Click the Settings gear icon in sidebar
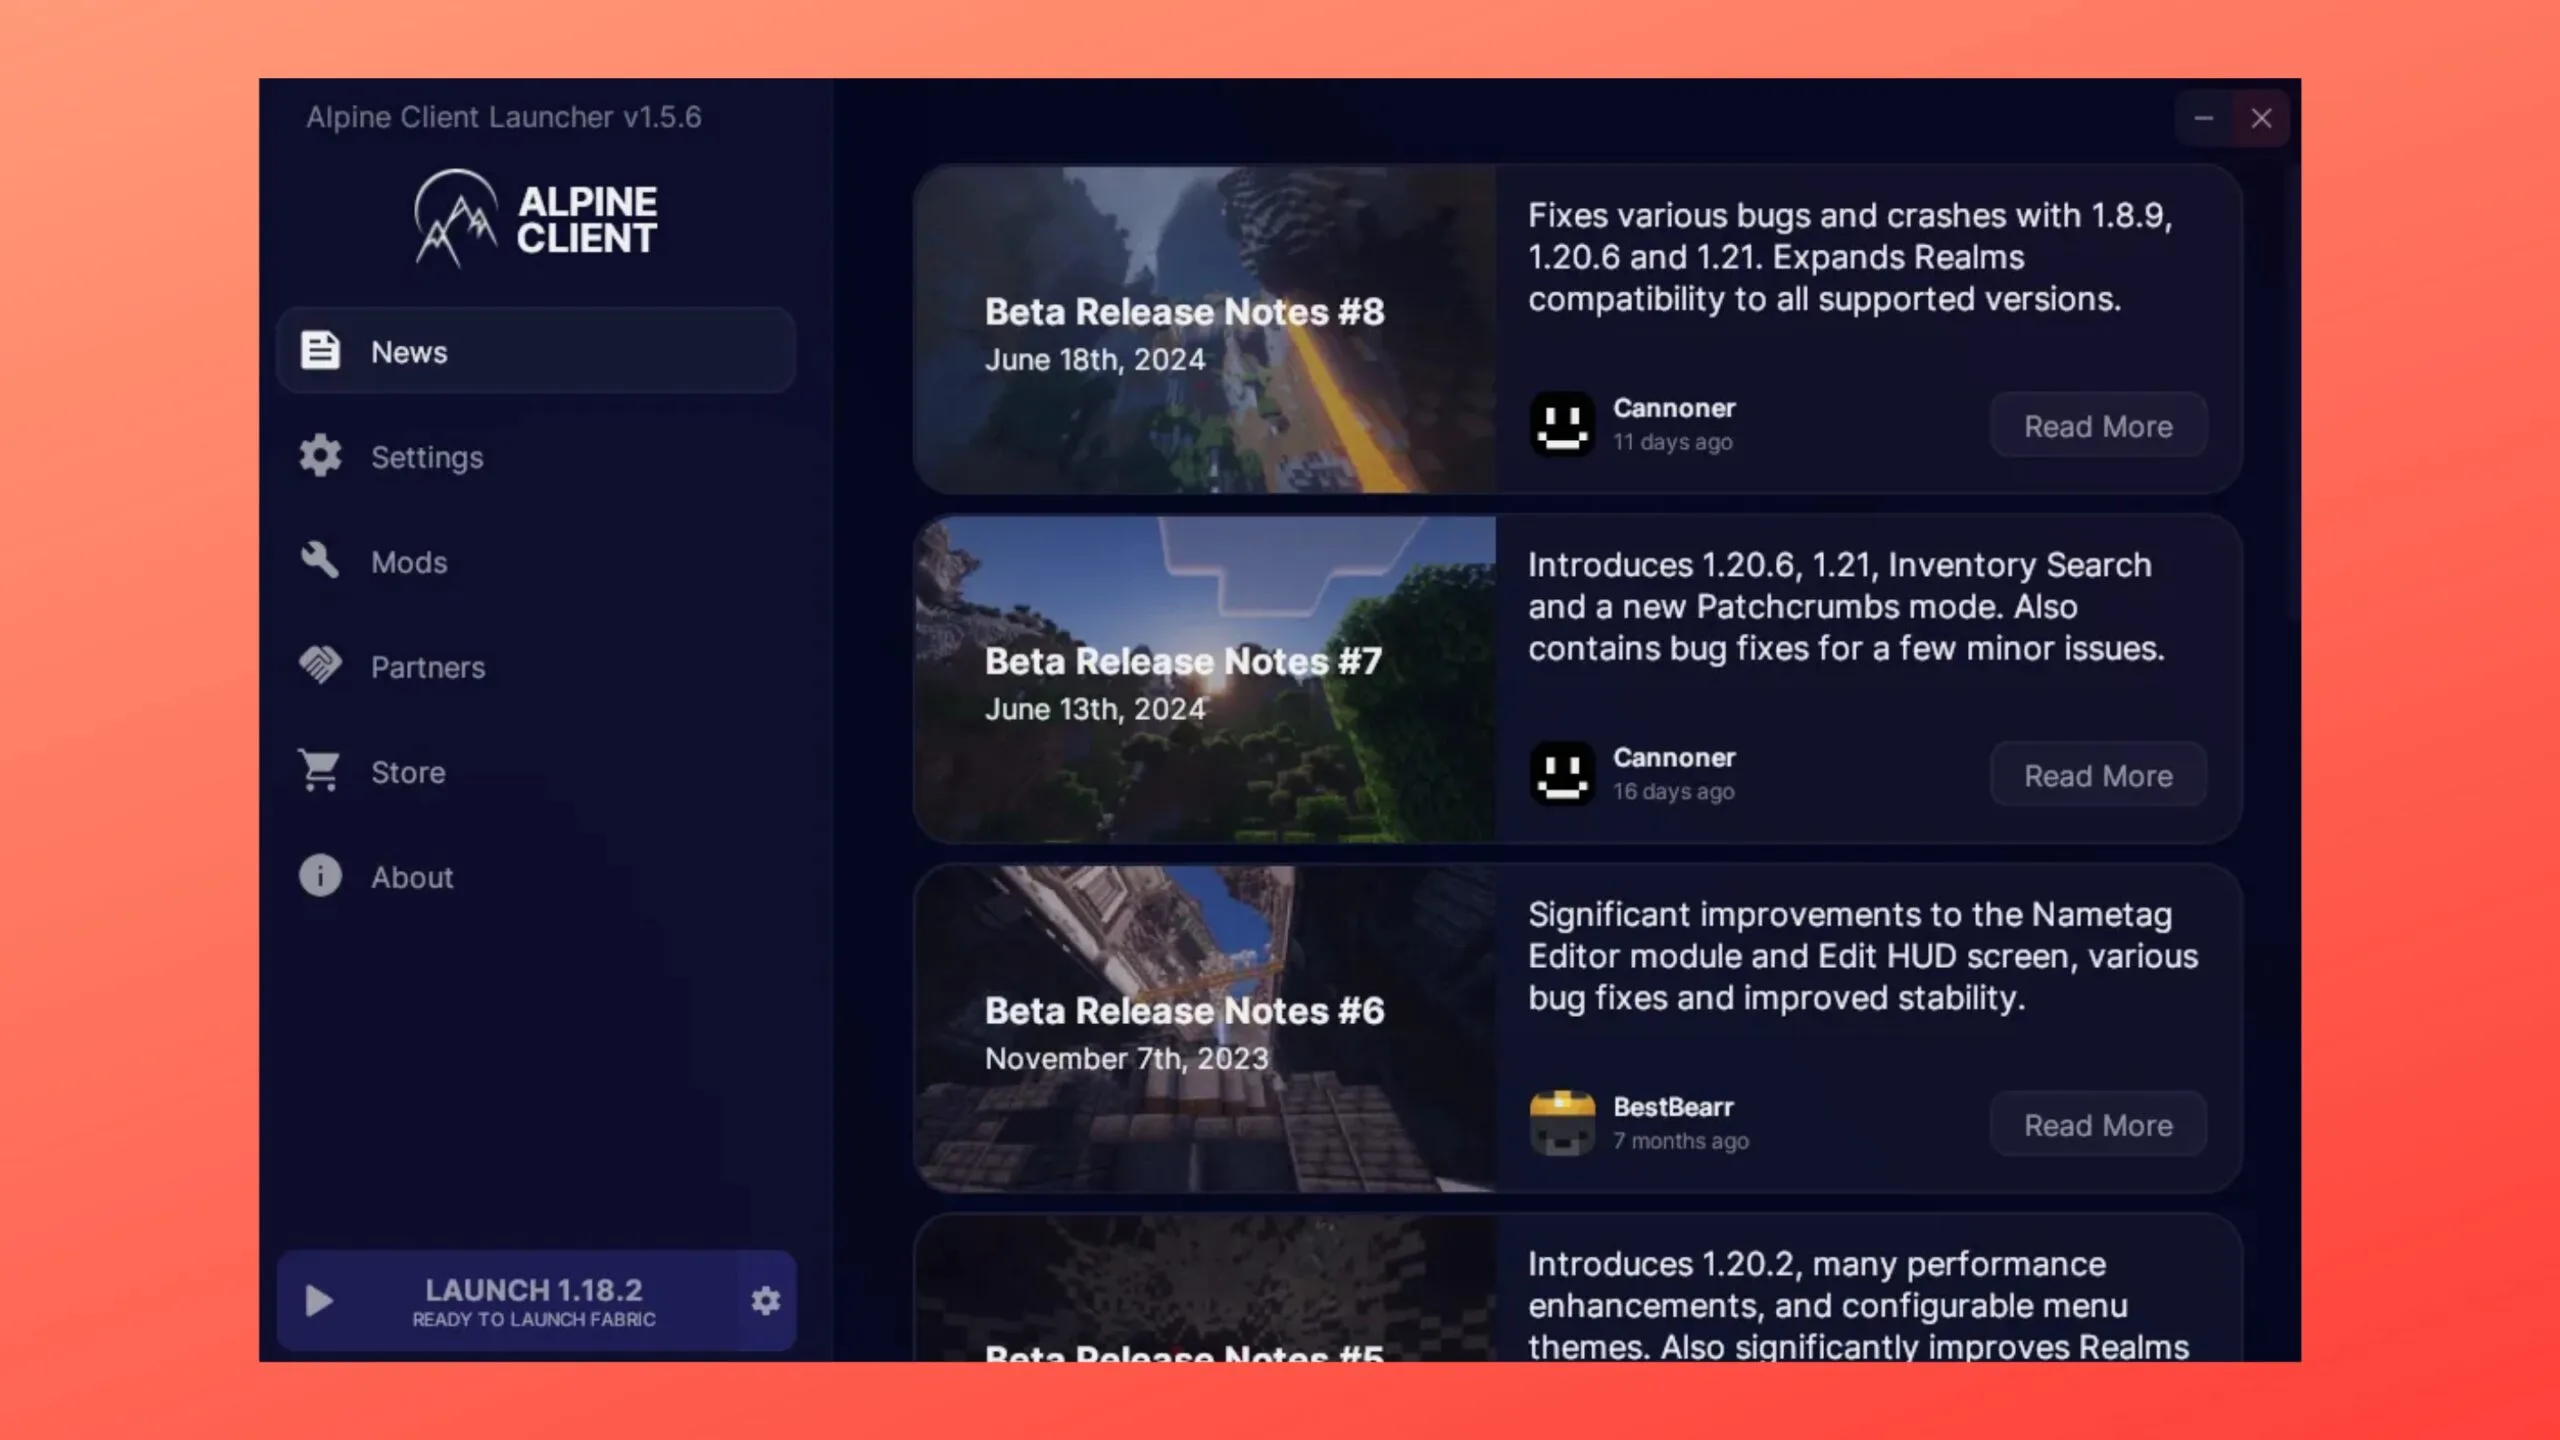The width and height of the screenshot is (2560, 1440). pos(320,456)
